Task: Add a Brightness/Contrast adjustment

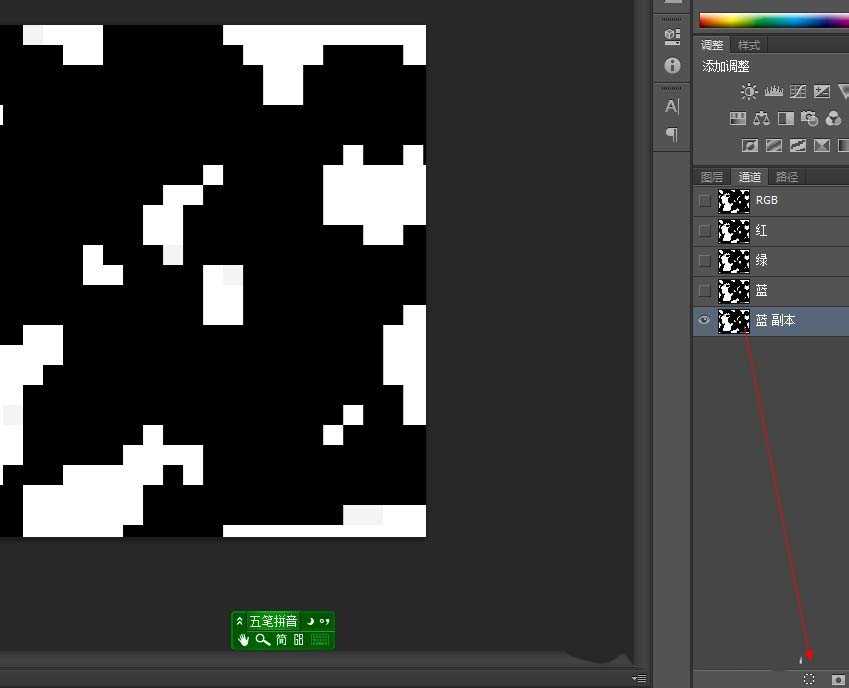Action: [749, 92]
